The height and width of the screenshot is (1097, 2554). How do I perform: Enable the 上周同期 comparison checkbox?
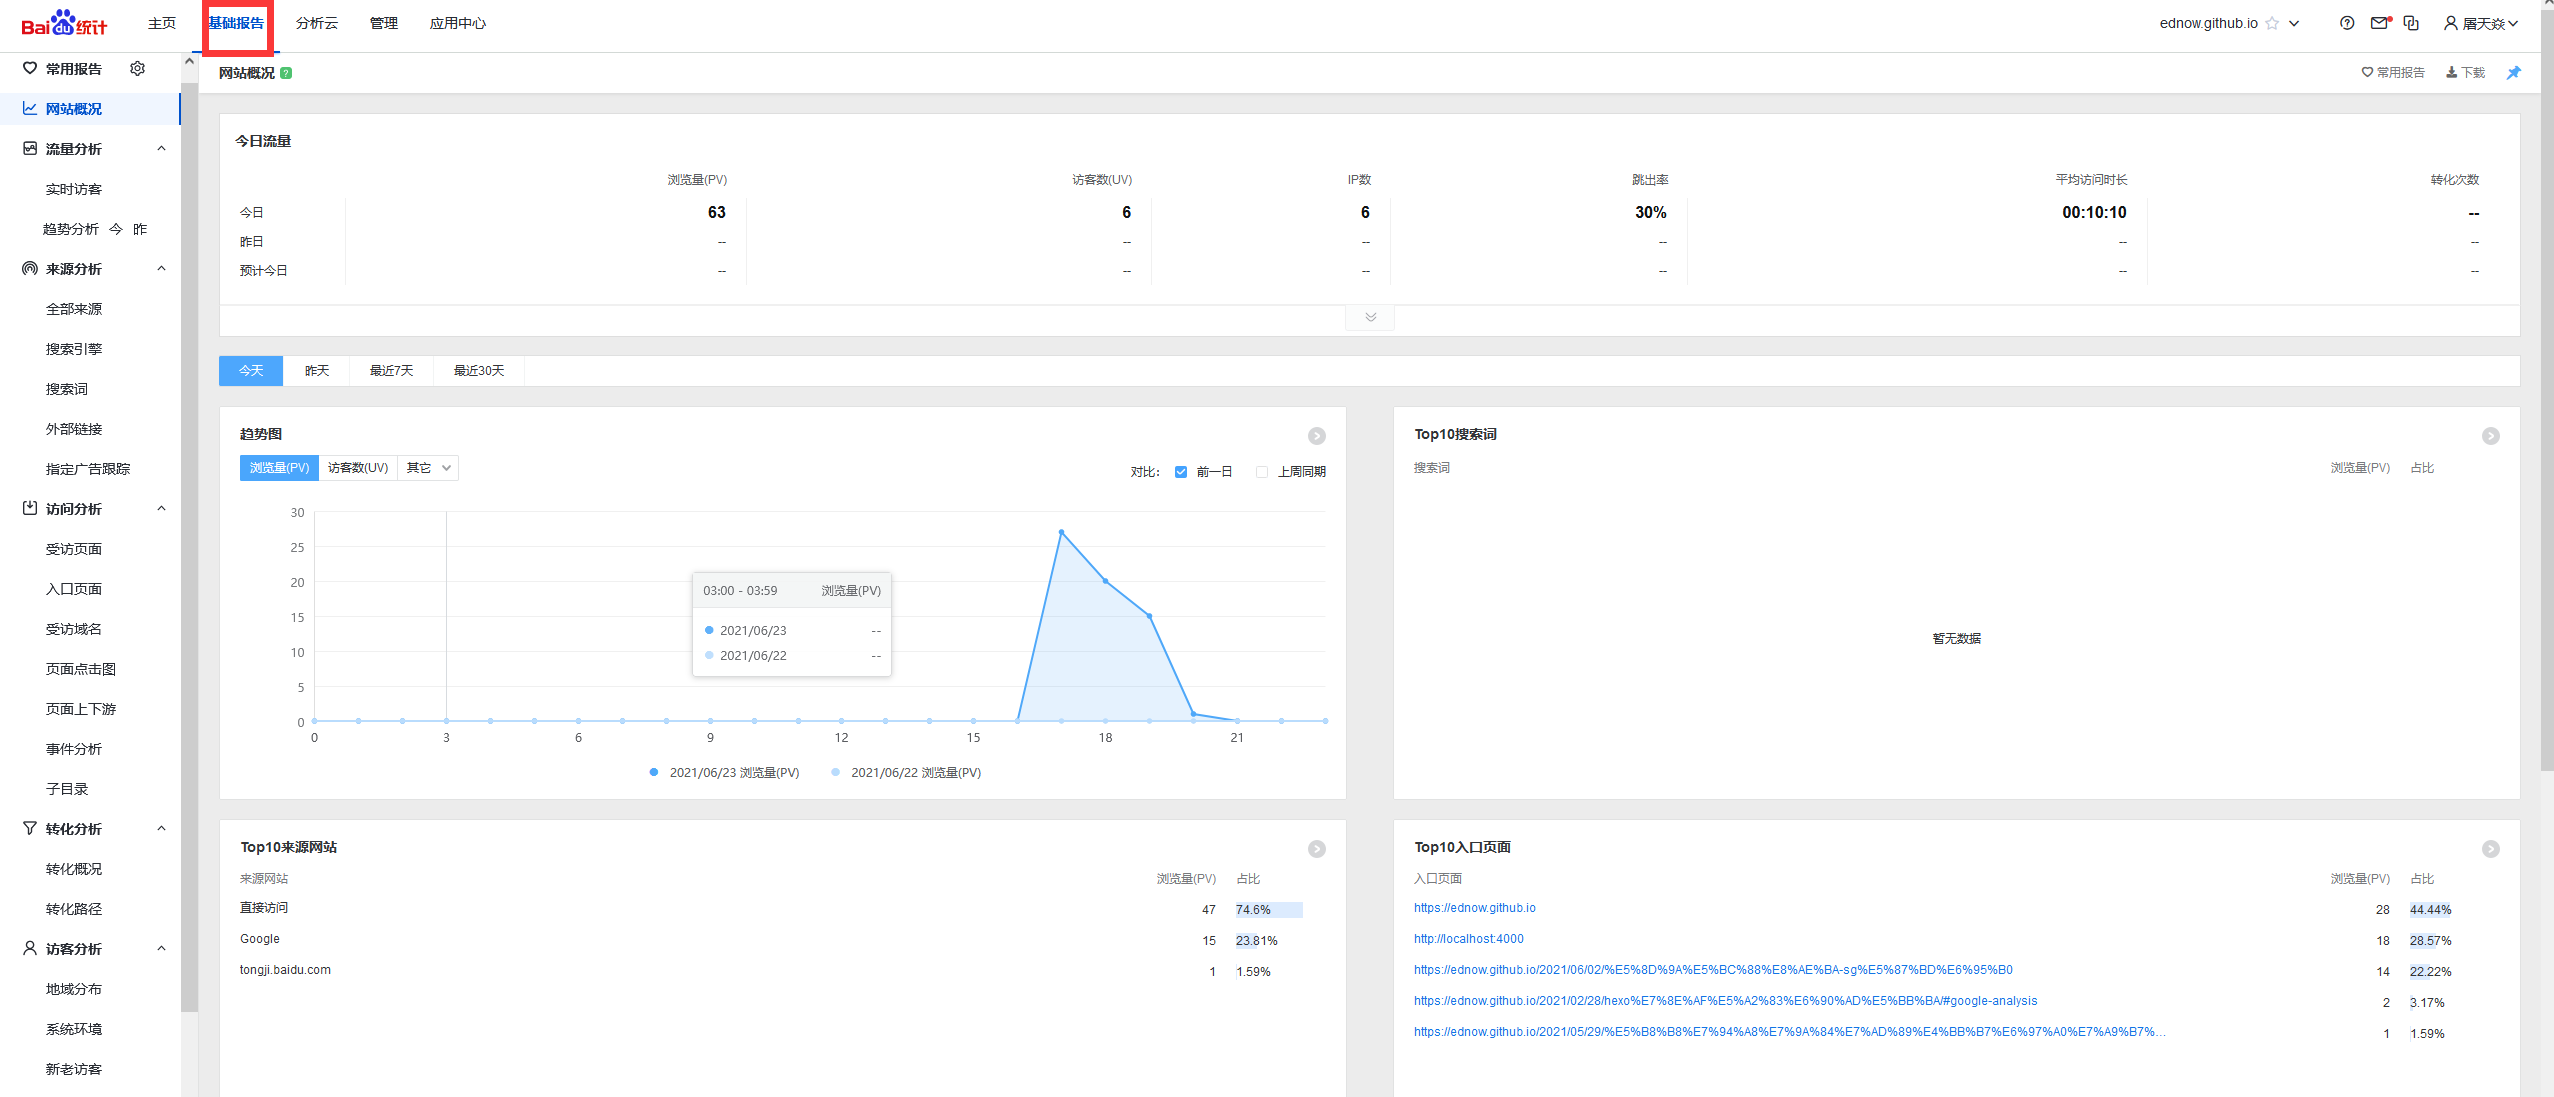[x=1262, y=472]
